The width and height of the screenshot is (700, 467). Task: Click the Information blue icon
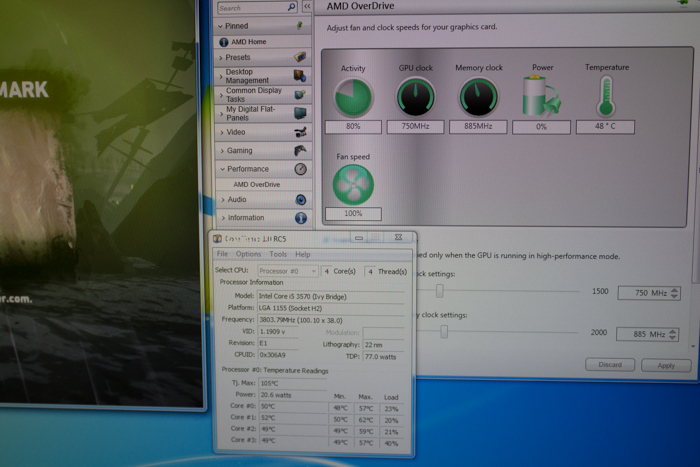point(301,218)
